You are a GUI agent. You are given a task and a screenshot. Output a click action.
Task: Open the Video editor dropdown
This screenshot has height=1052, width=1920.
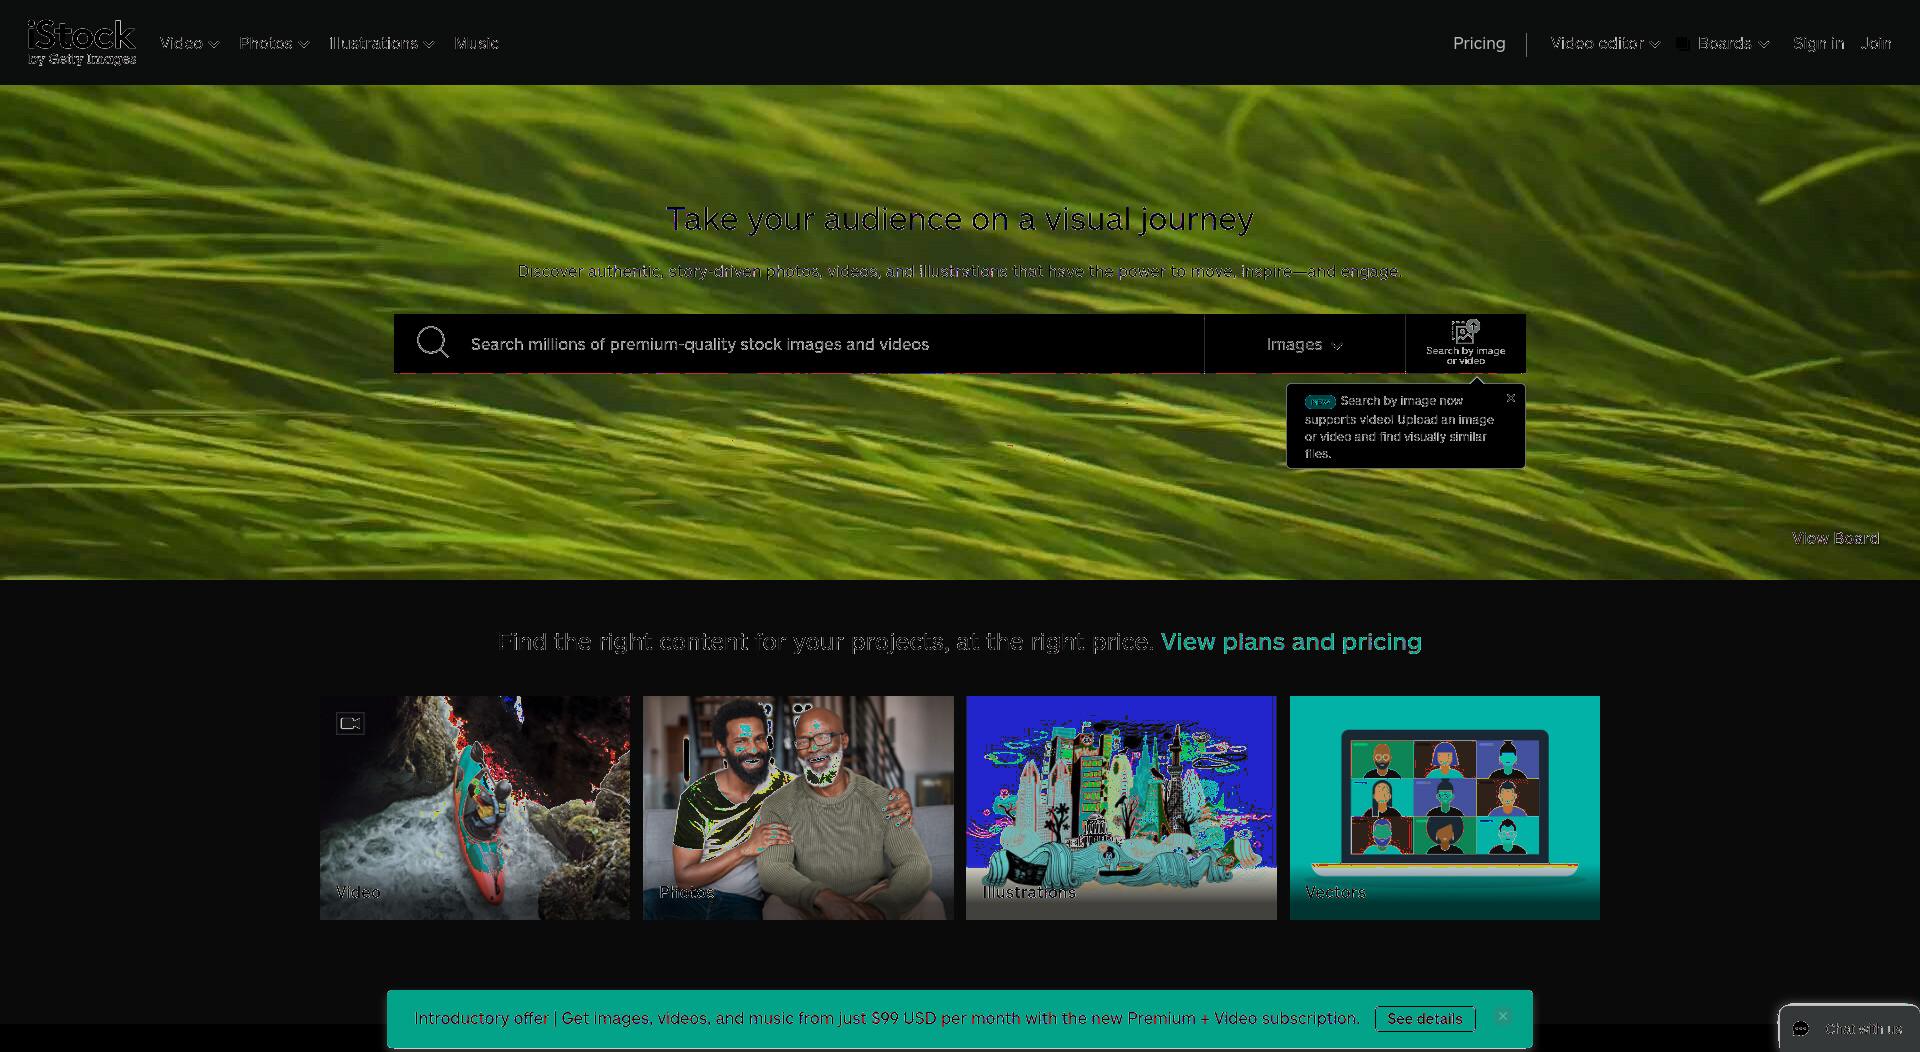[x=1605, y=43]
